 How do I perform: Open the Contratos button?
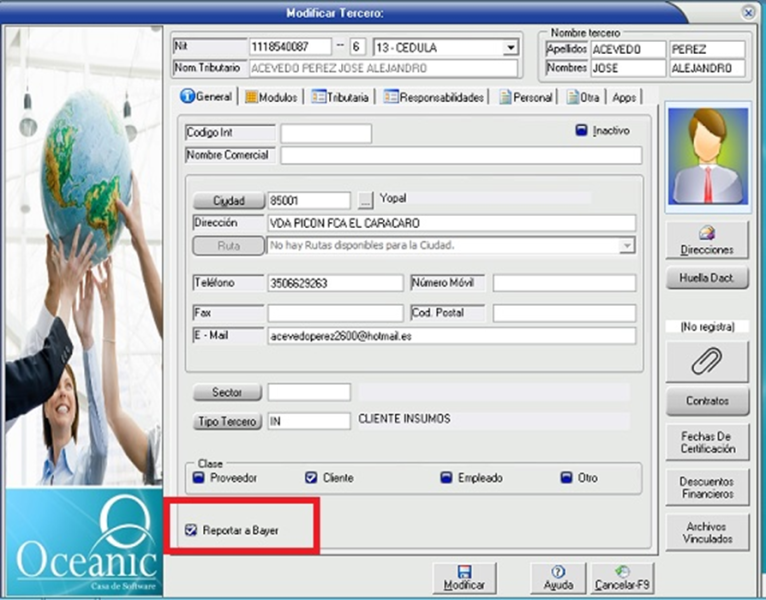click(x=707, y=401)
